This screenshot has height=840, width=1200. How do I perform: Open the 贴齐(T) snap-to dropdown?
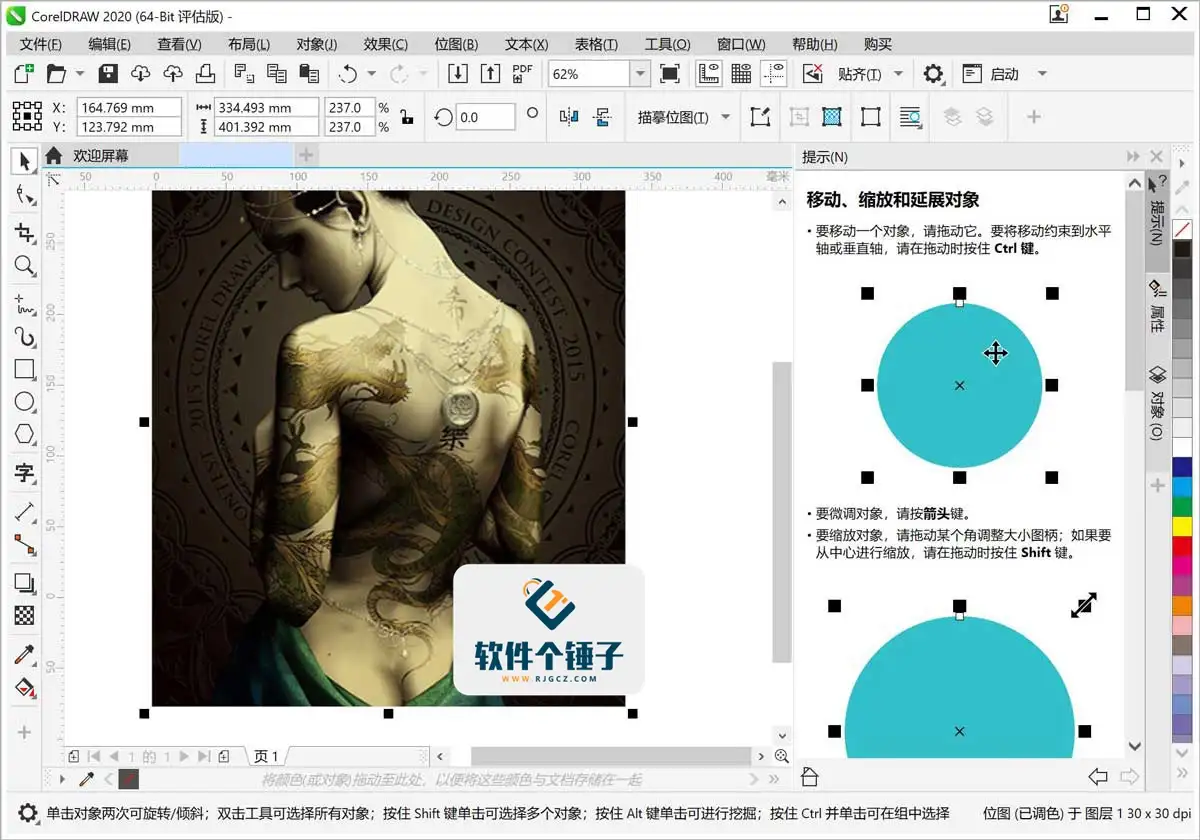point(898,74)
